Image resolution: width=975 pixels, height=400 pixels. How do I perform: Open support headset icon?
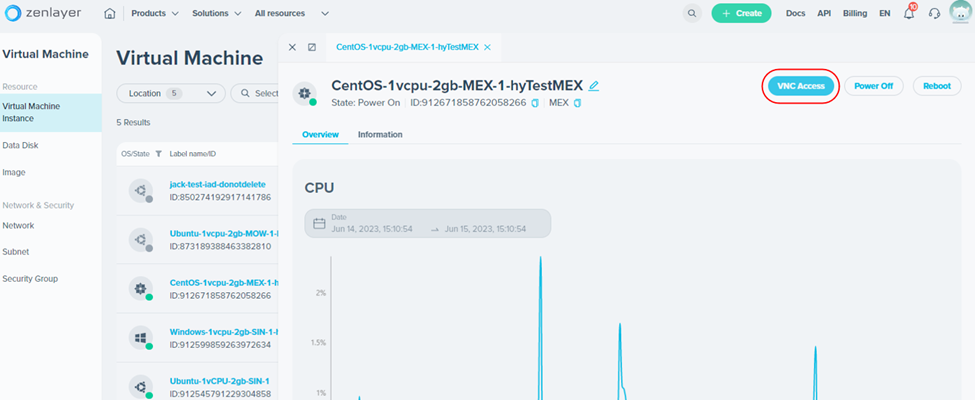tap(934, 13)
